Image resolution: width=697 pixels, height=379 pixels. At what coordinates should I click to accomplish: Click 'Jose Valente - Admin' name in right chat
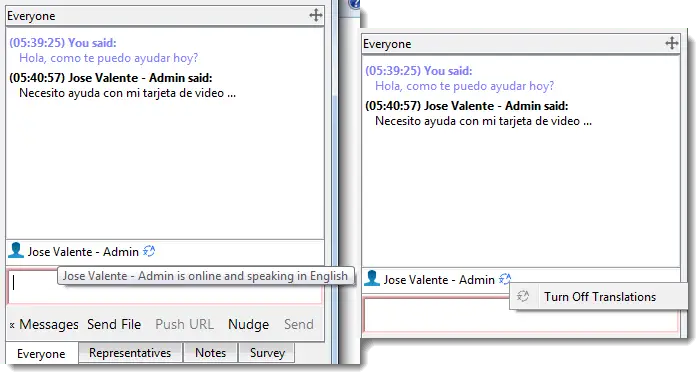tap(439, 280)
